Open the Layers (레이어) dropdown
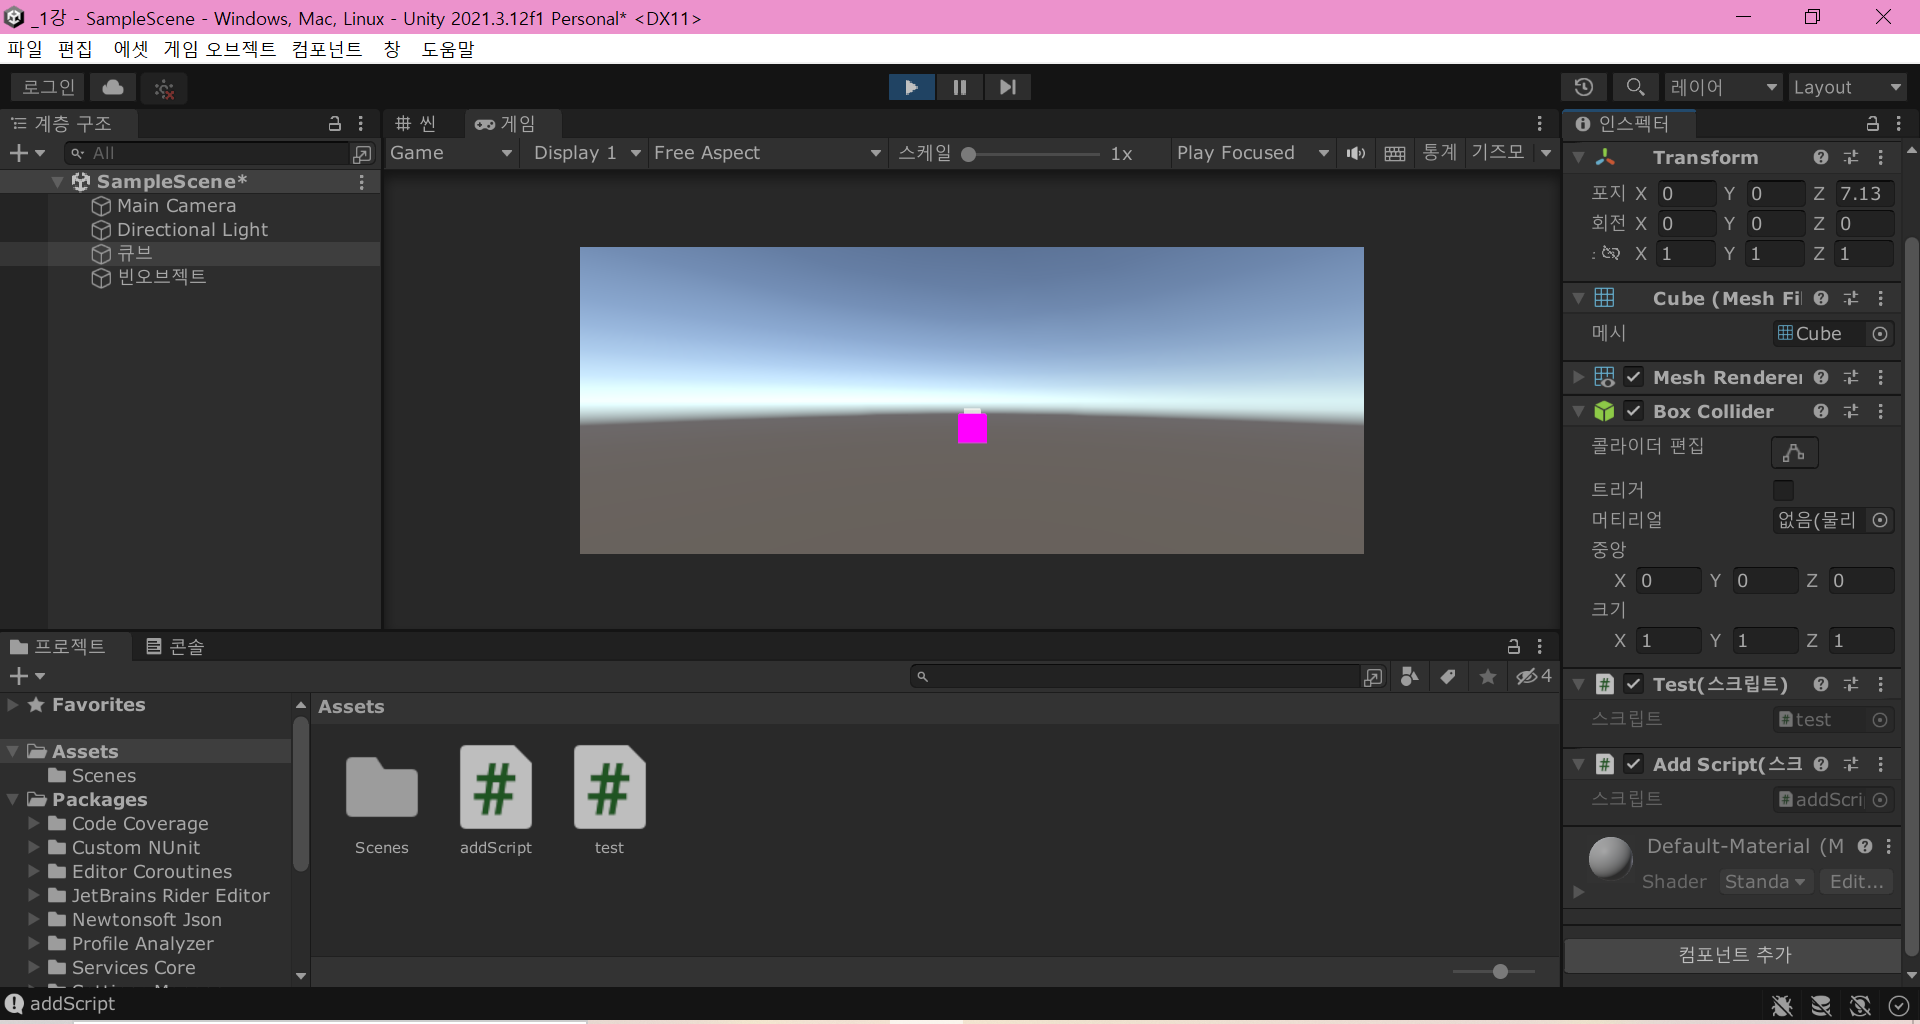 point(1724,87)
